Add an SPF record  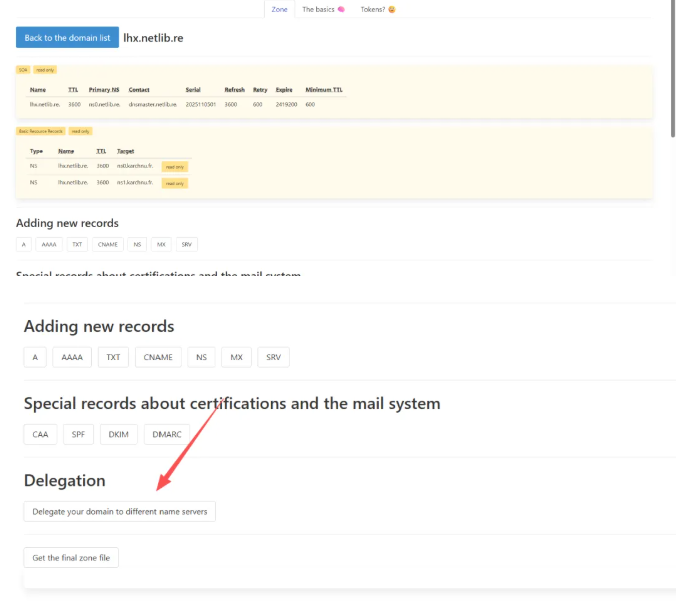(x=78, y=434)
